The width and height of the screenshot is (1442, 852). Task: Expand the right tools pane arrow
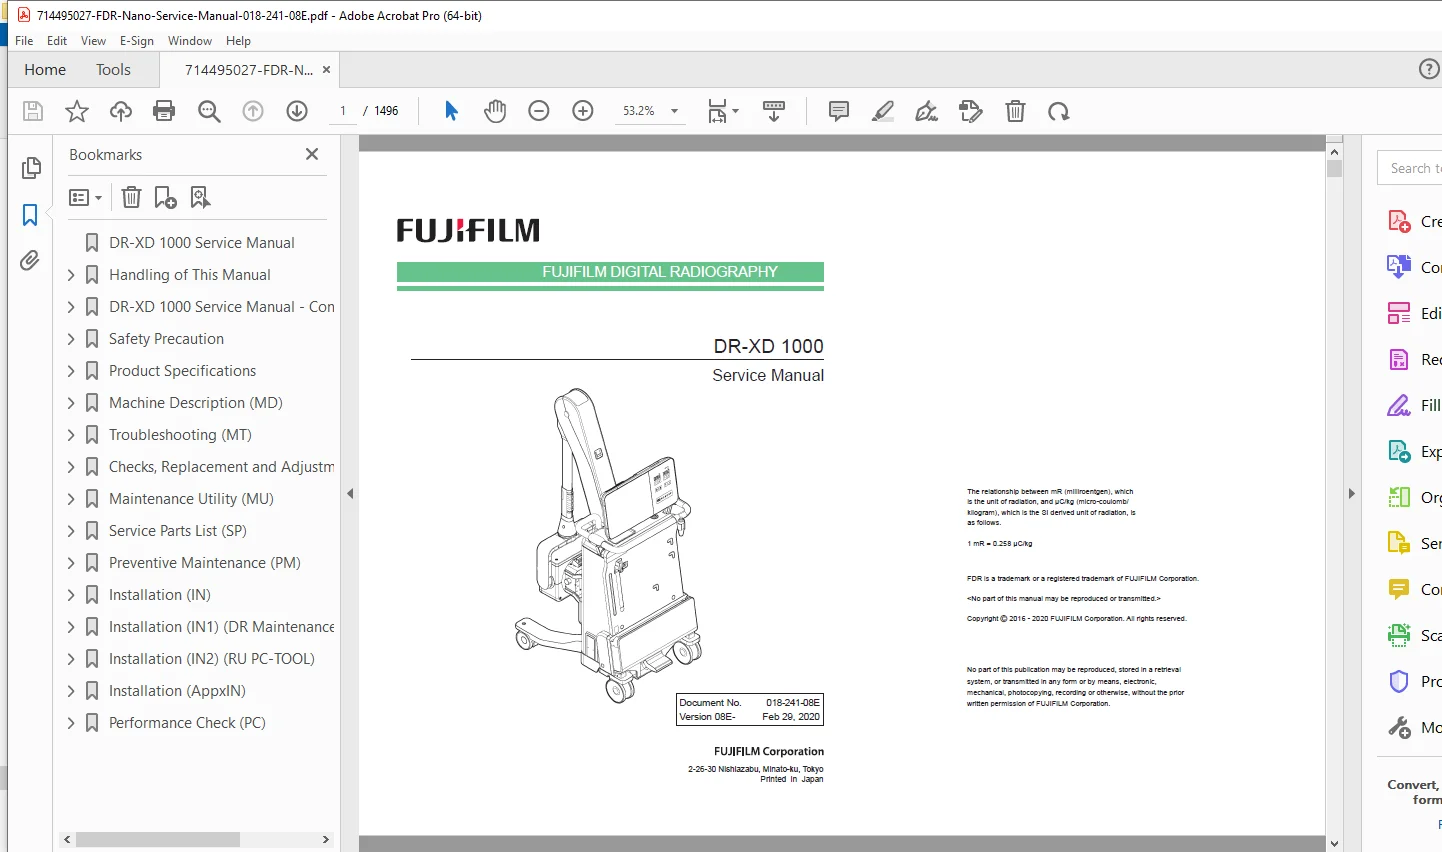point(1351,494)
